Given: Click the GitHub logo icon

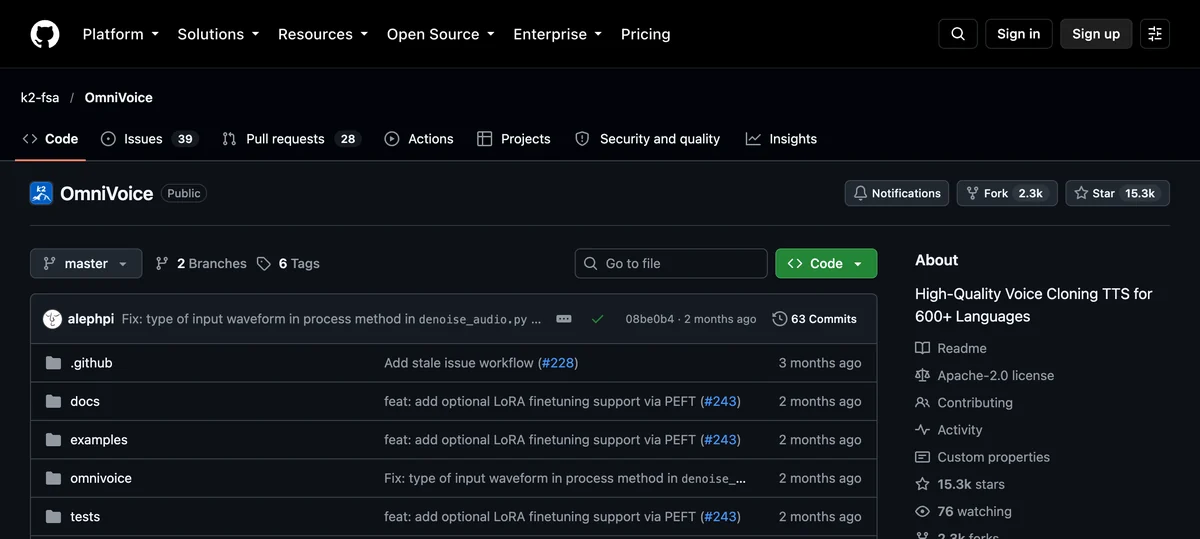Looking at the screenshot, I should pyautogui.click(x=45, y=34).
